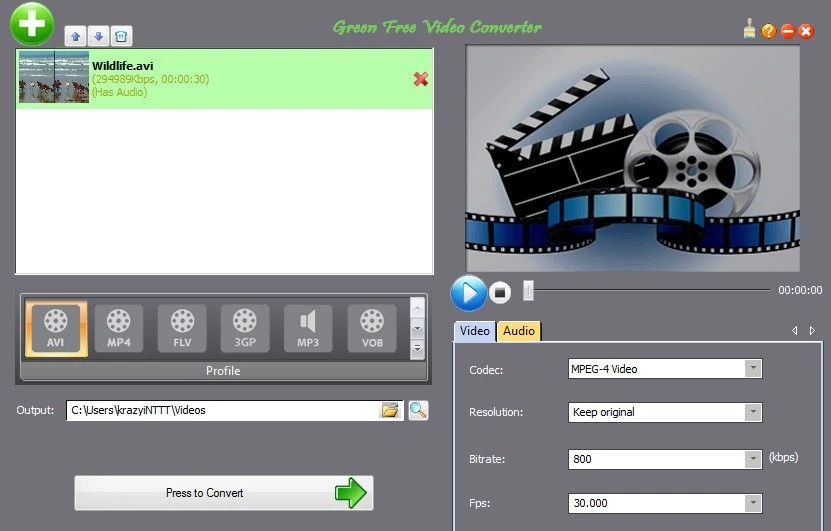Browse output folder with folder icon
The image size is (831, 531).
click(390, 410)
